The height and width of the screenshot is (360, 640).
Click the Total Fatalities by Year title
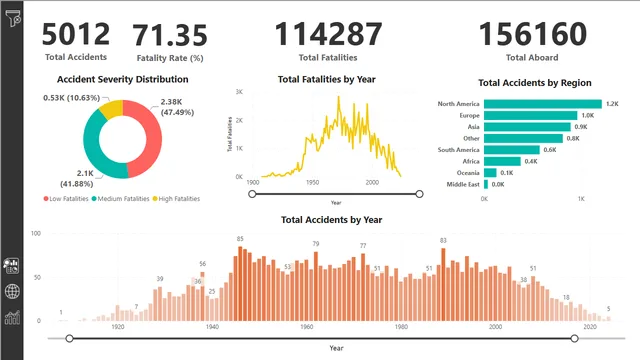tap(327, 79)
